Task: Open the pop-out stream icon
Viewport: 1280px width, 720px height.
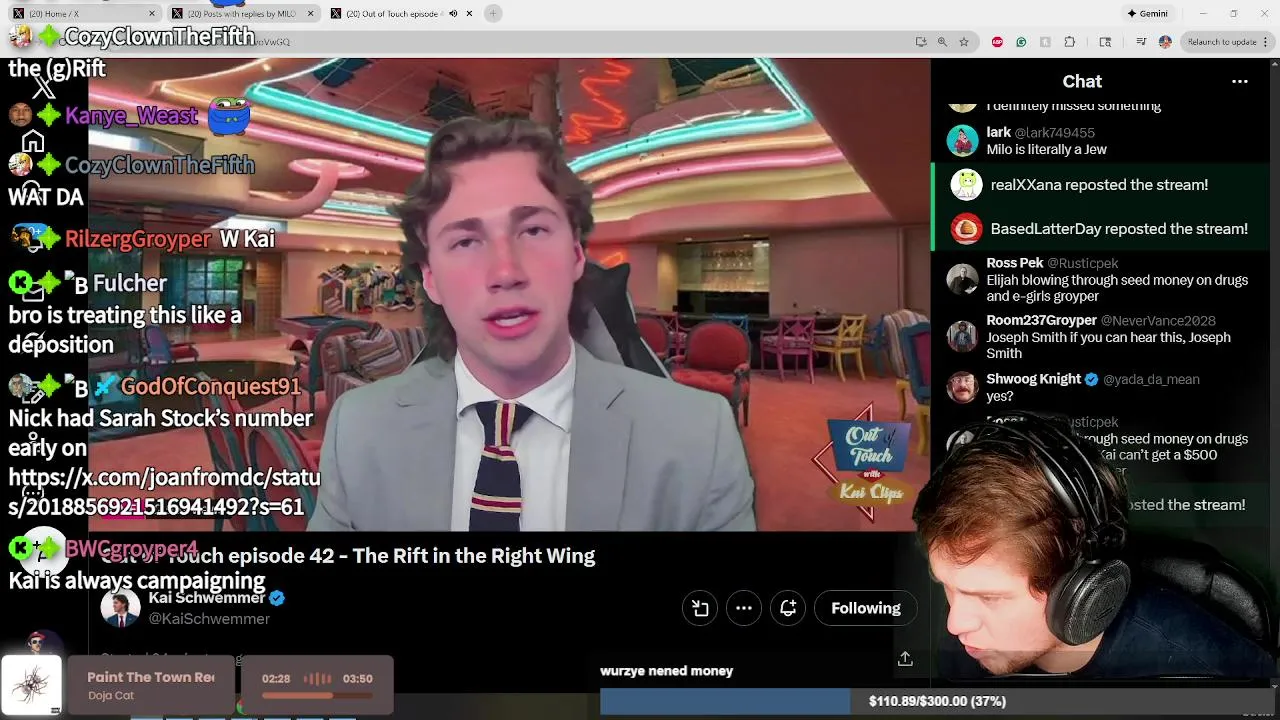Action: [700, 608]
